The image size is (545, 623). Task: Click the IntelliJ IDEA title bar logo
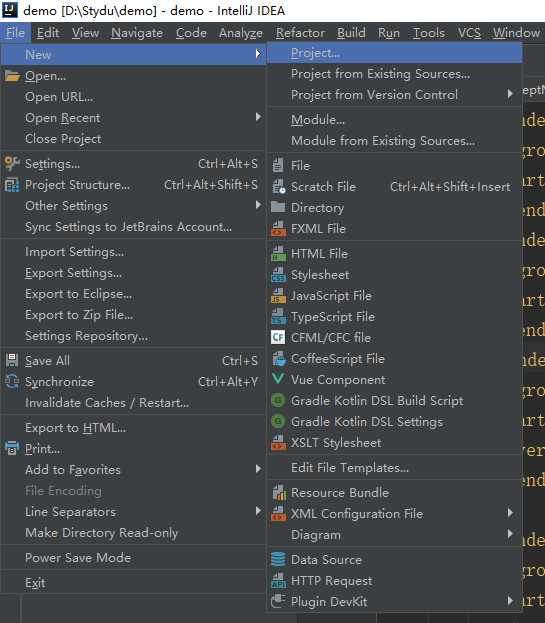point(10,10)
